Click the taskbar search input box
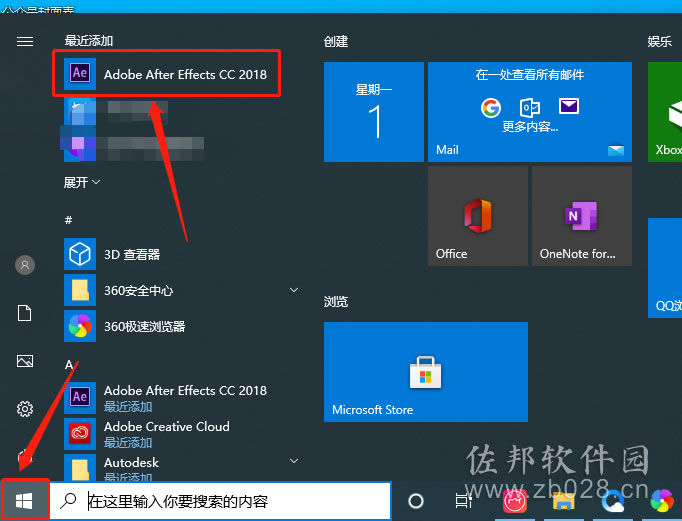This screenshot has height=521, width=682. coord(221,501)
